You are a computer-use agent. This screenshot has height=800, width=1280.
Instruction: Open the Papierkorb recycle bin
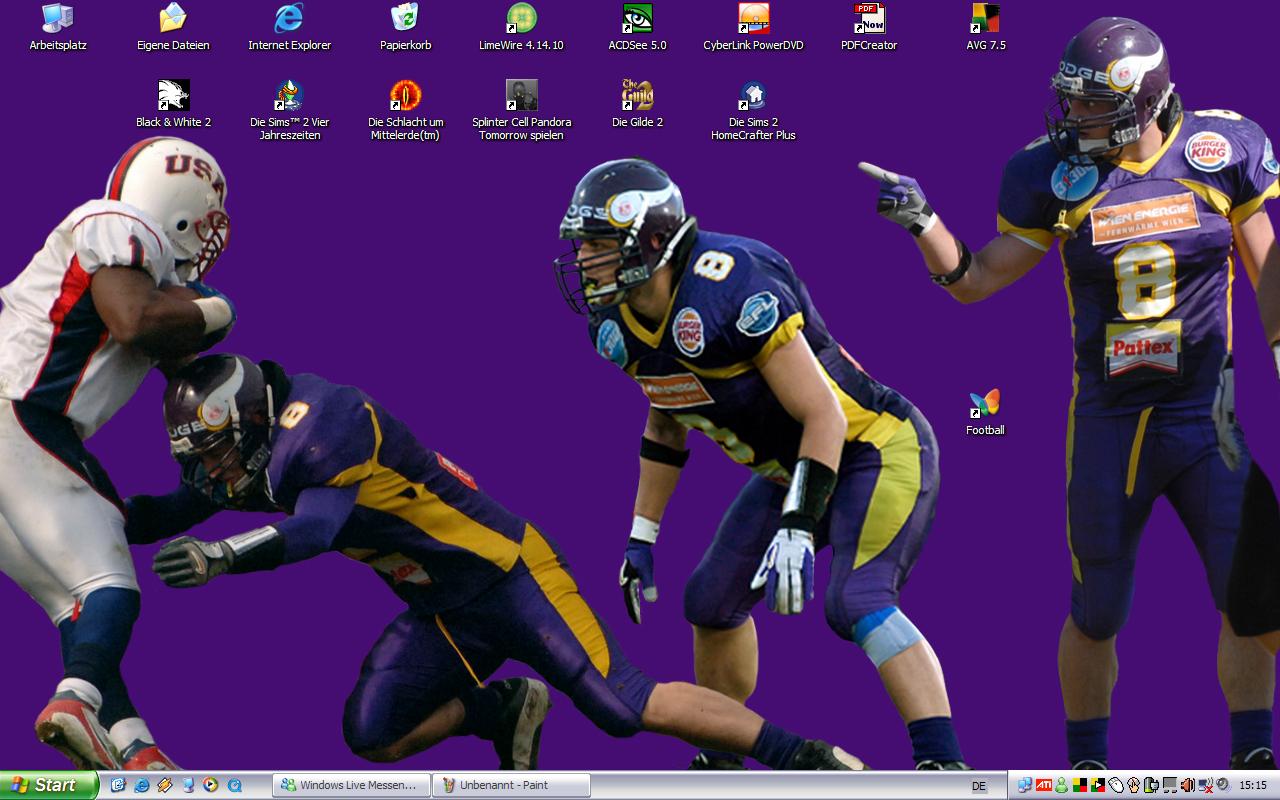point(405,27)
